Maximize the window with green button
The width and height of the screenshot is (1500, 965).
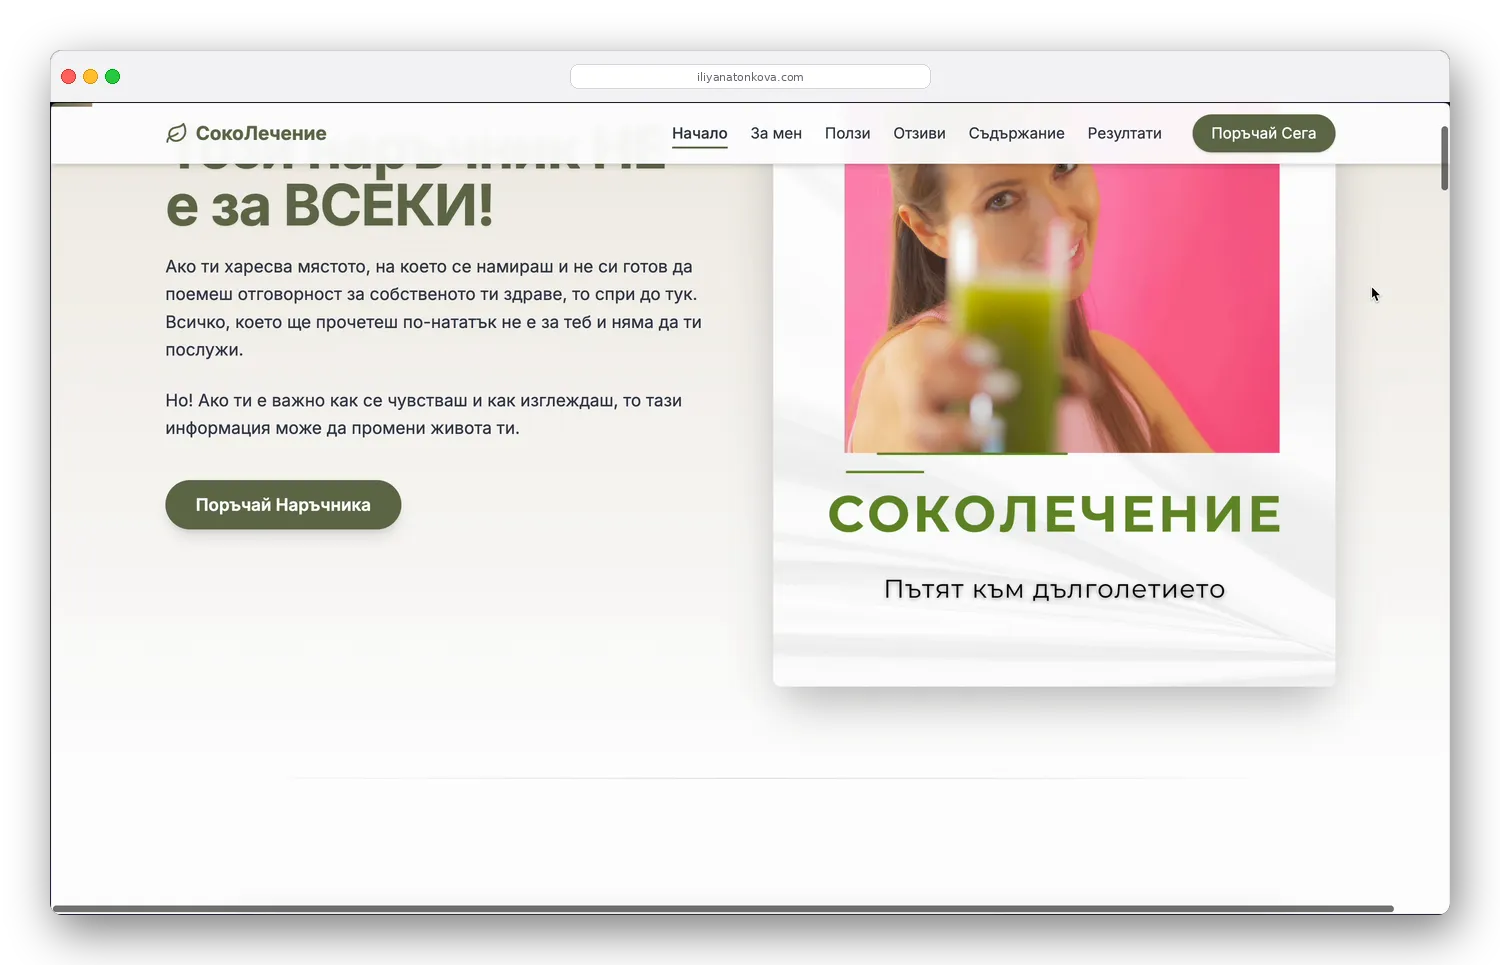[x=113, y=77]
